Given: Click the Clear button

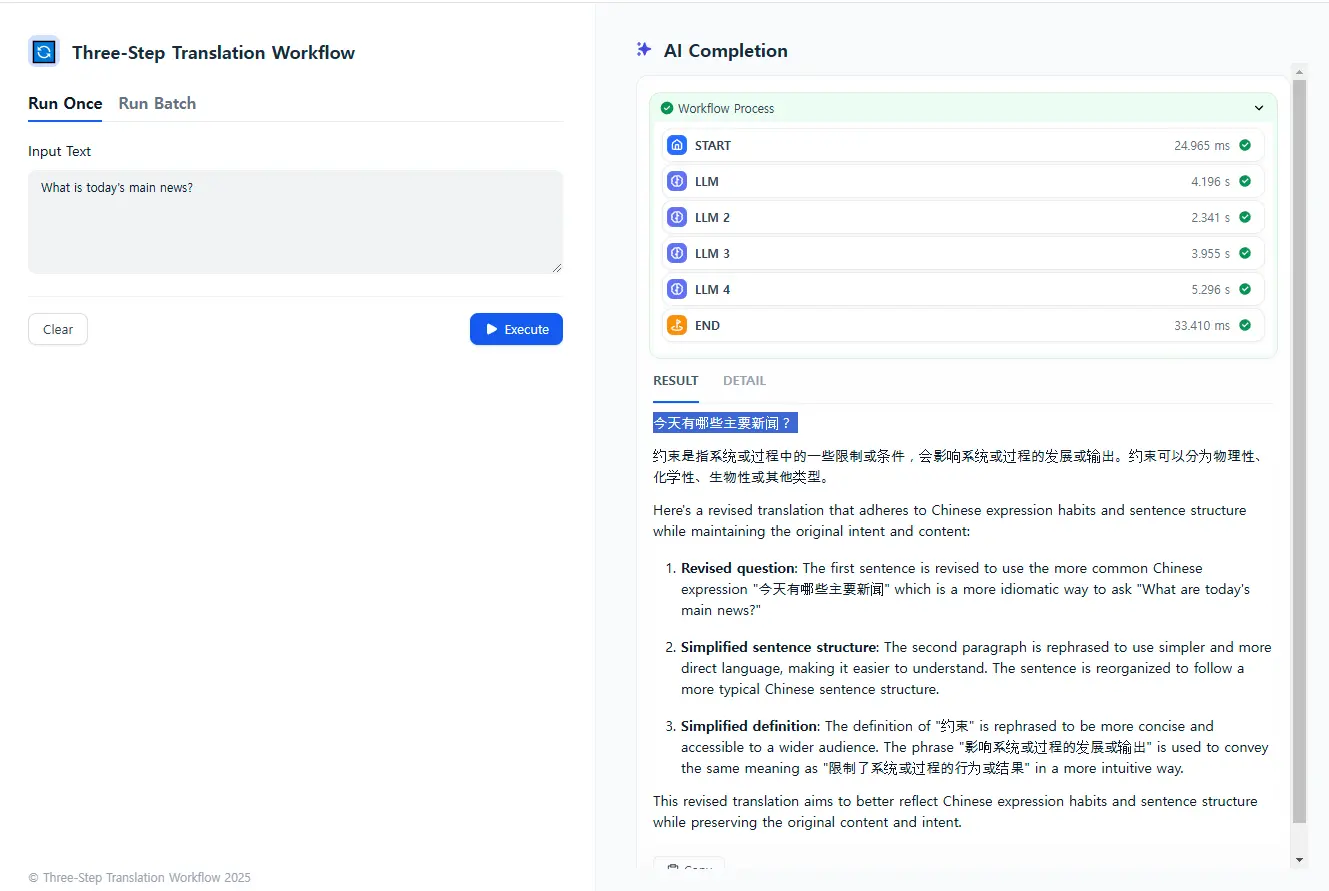Looking at the screenshot, I should pyautogui.click(x=58, y=329).
